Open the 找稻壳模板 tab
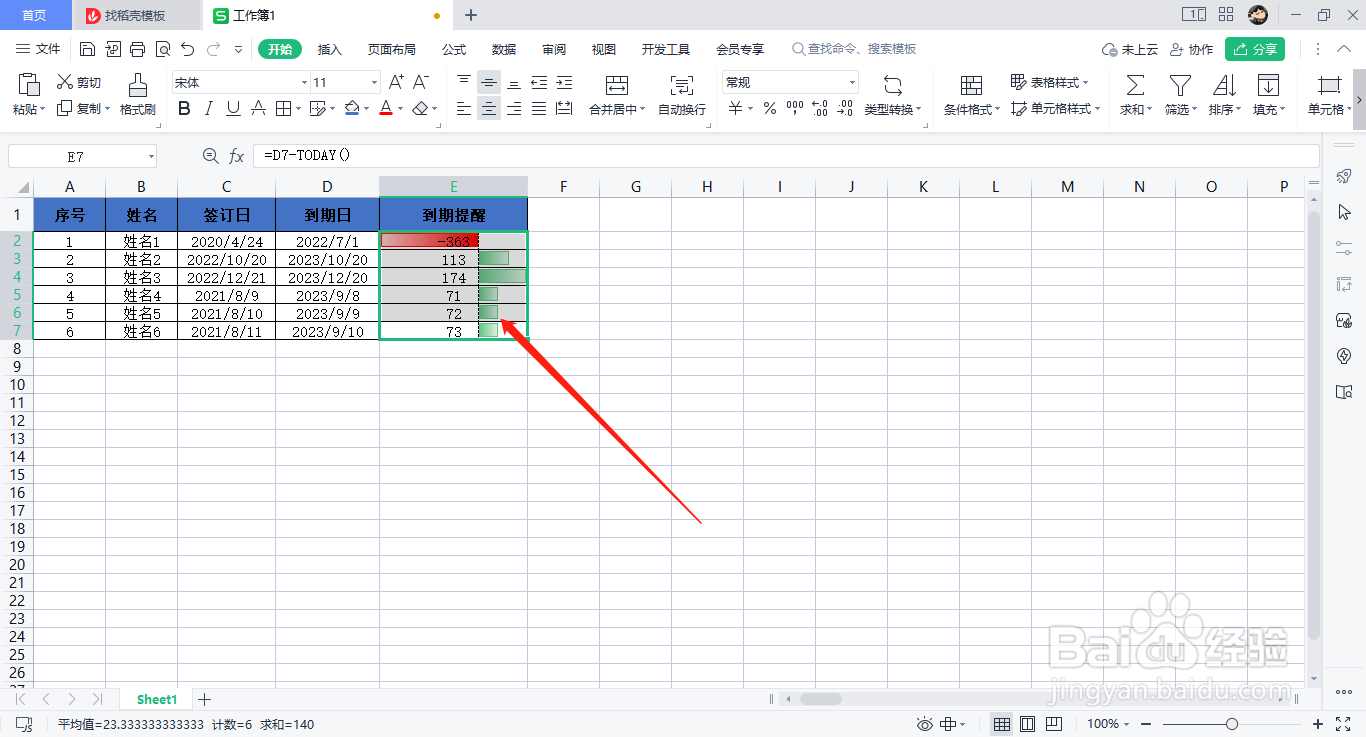 (x=135, y=15)
